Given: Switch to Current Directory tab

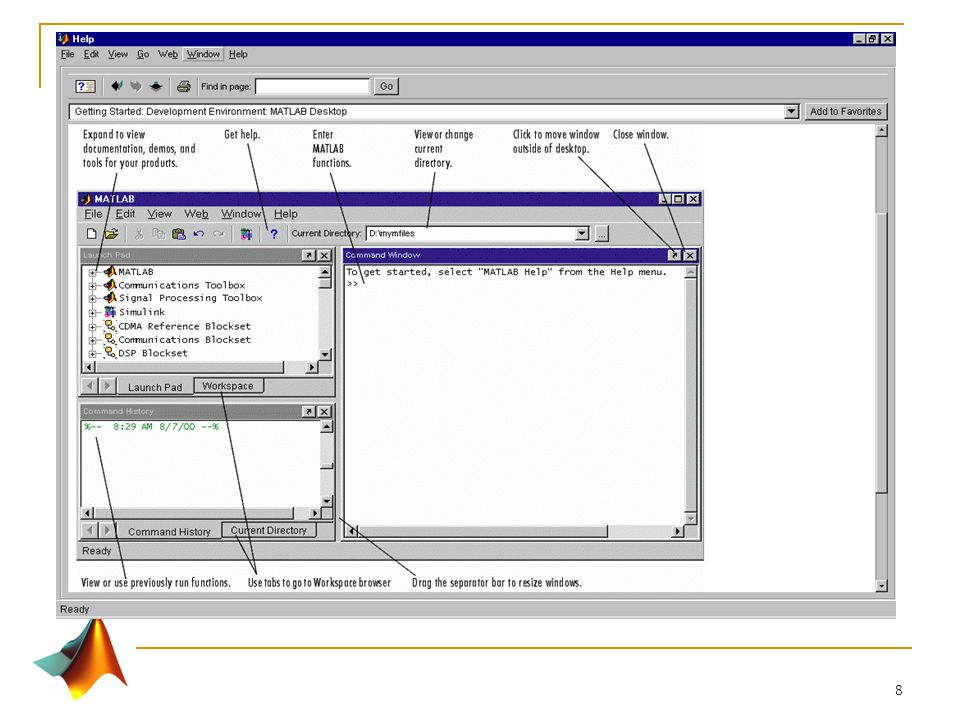Looking at the screenshot, I should (x=269, y=530).
